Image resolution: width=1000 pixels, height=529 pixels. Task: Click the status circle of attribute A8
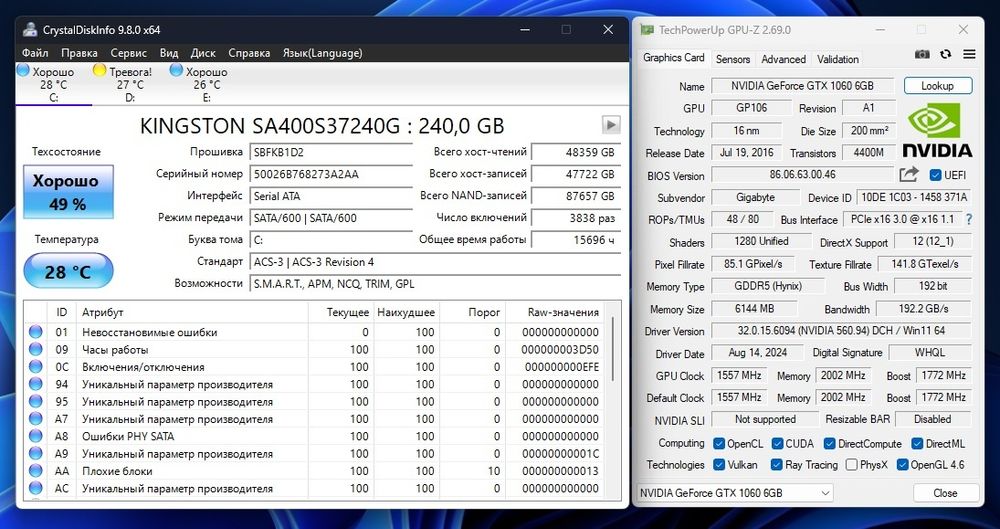pos(35,436)
